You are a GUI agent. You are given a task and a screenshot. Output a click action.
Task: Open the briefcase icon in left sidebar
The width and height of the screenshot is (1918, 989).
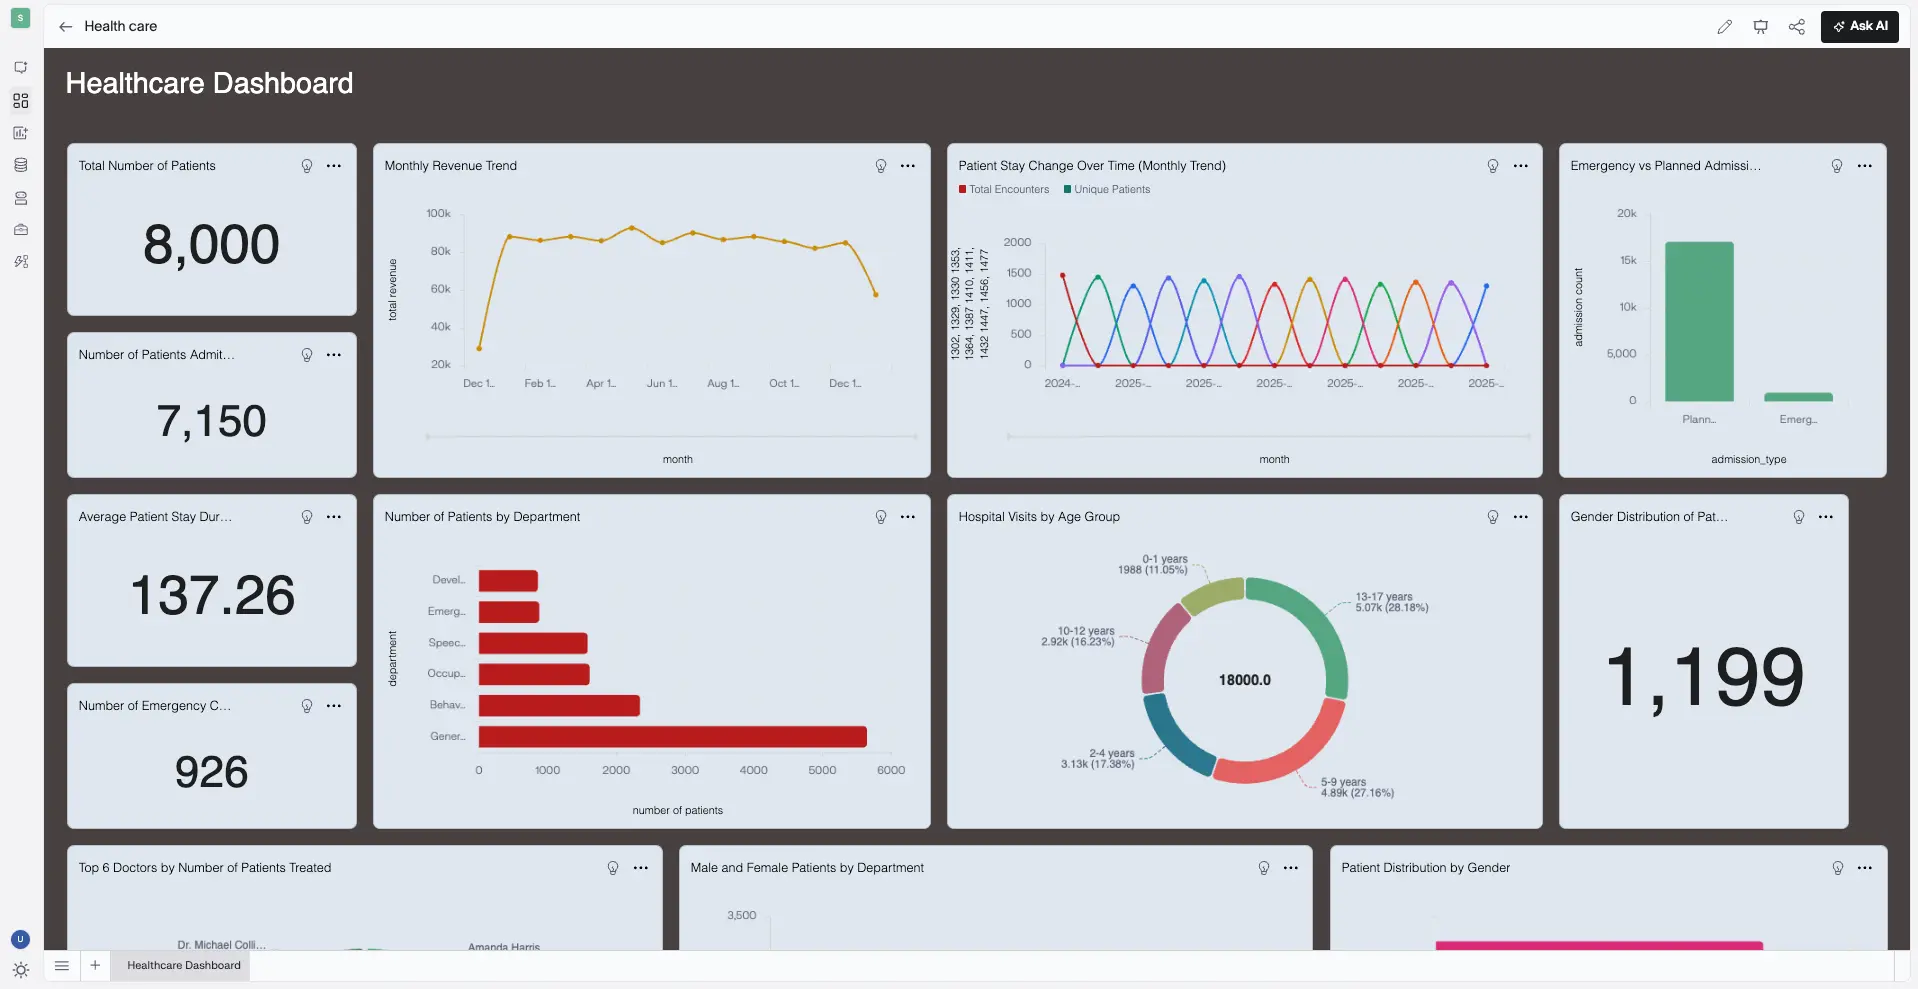click(x=21, y=229)
